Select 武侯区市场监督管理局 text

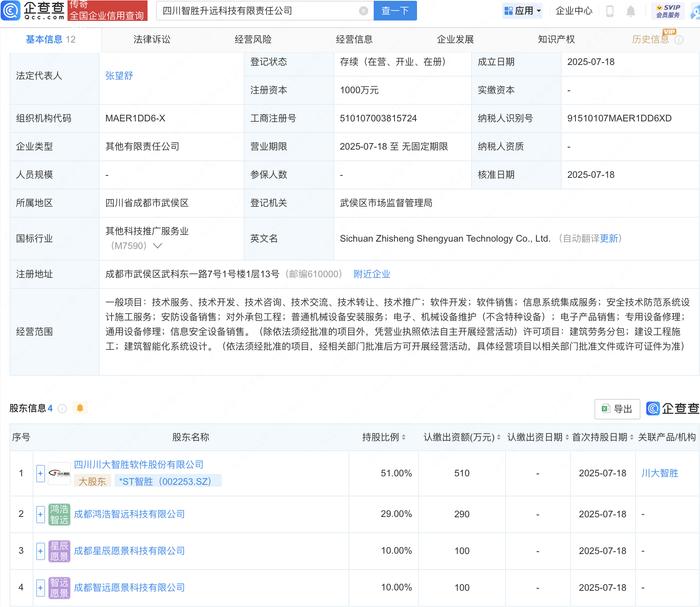tap(386, 203)
